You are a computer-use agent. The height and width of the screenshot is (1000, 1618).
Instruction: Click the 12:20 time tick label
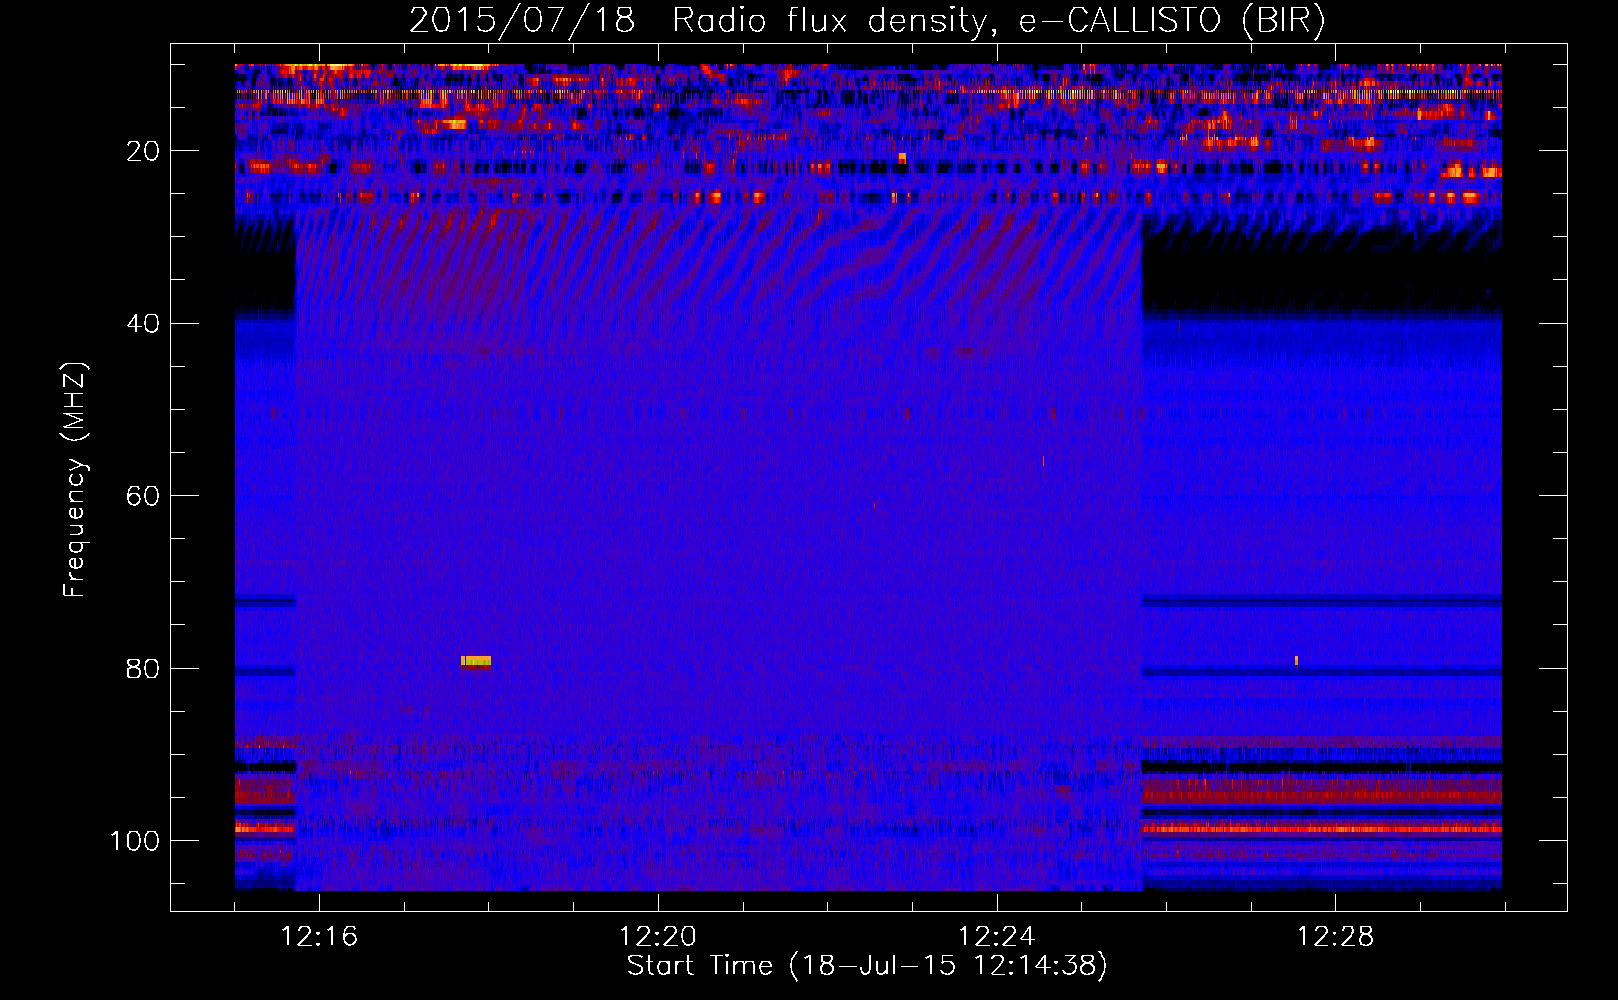click(658, 937)
